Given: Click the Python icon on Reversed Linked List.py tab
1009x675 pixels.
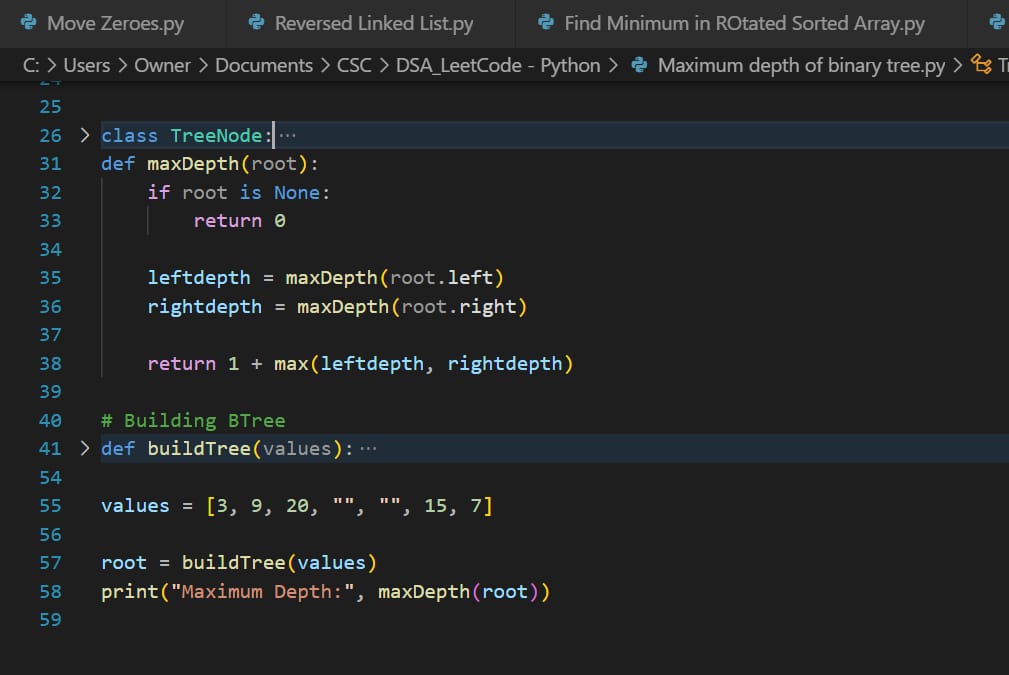Looking at the screenshot, I should click(256, 23).
